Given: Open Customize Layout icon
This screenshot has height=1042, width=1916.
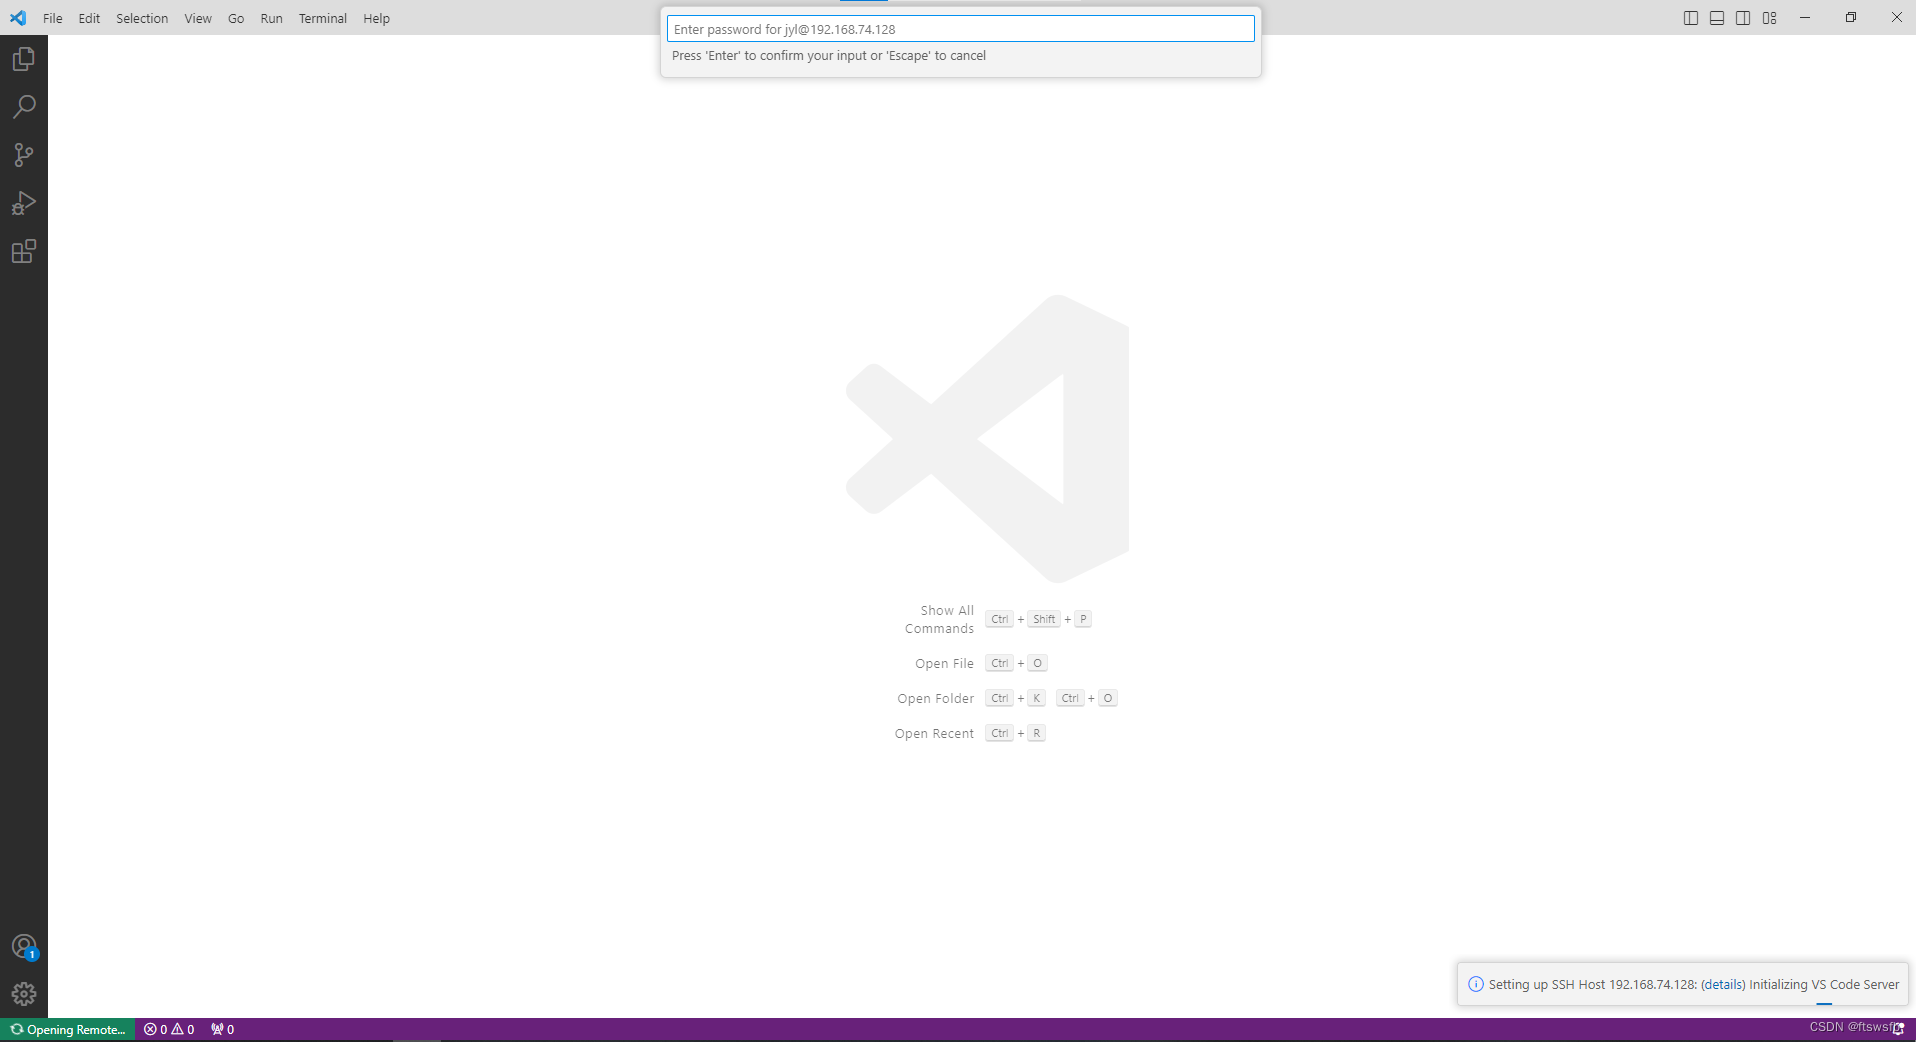Looking at the screenshot, I should point(1769,18).
